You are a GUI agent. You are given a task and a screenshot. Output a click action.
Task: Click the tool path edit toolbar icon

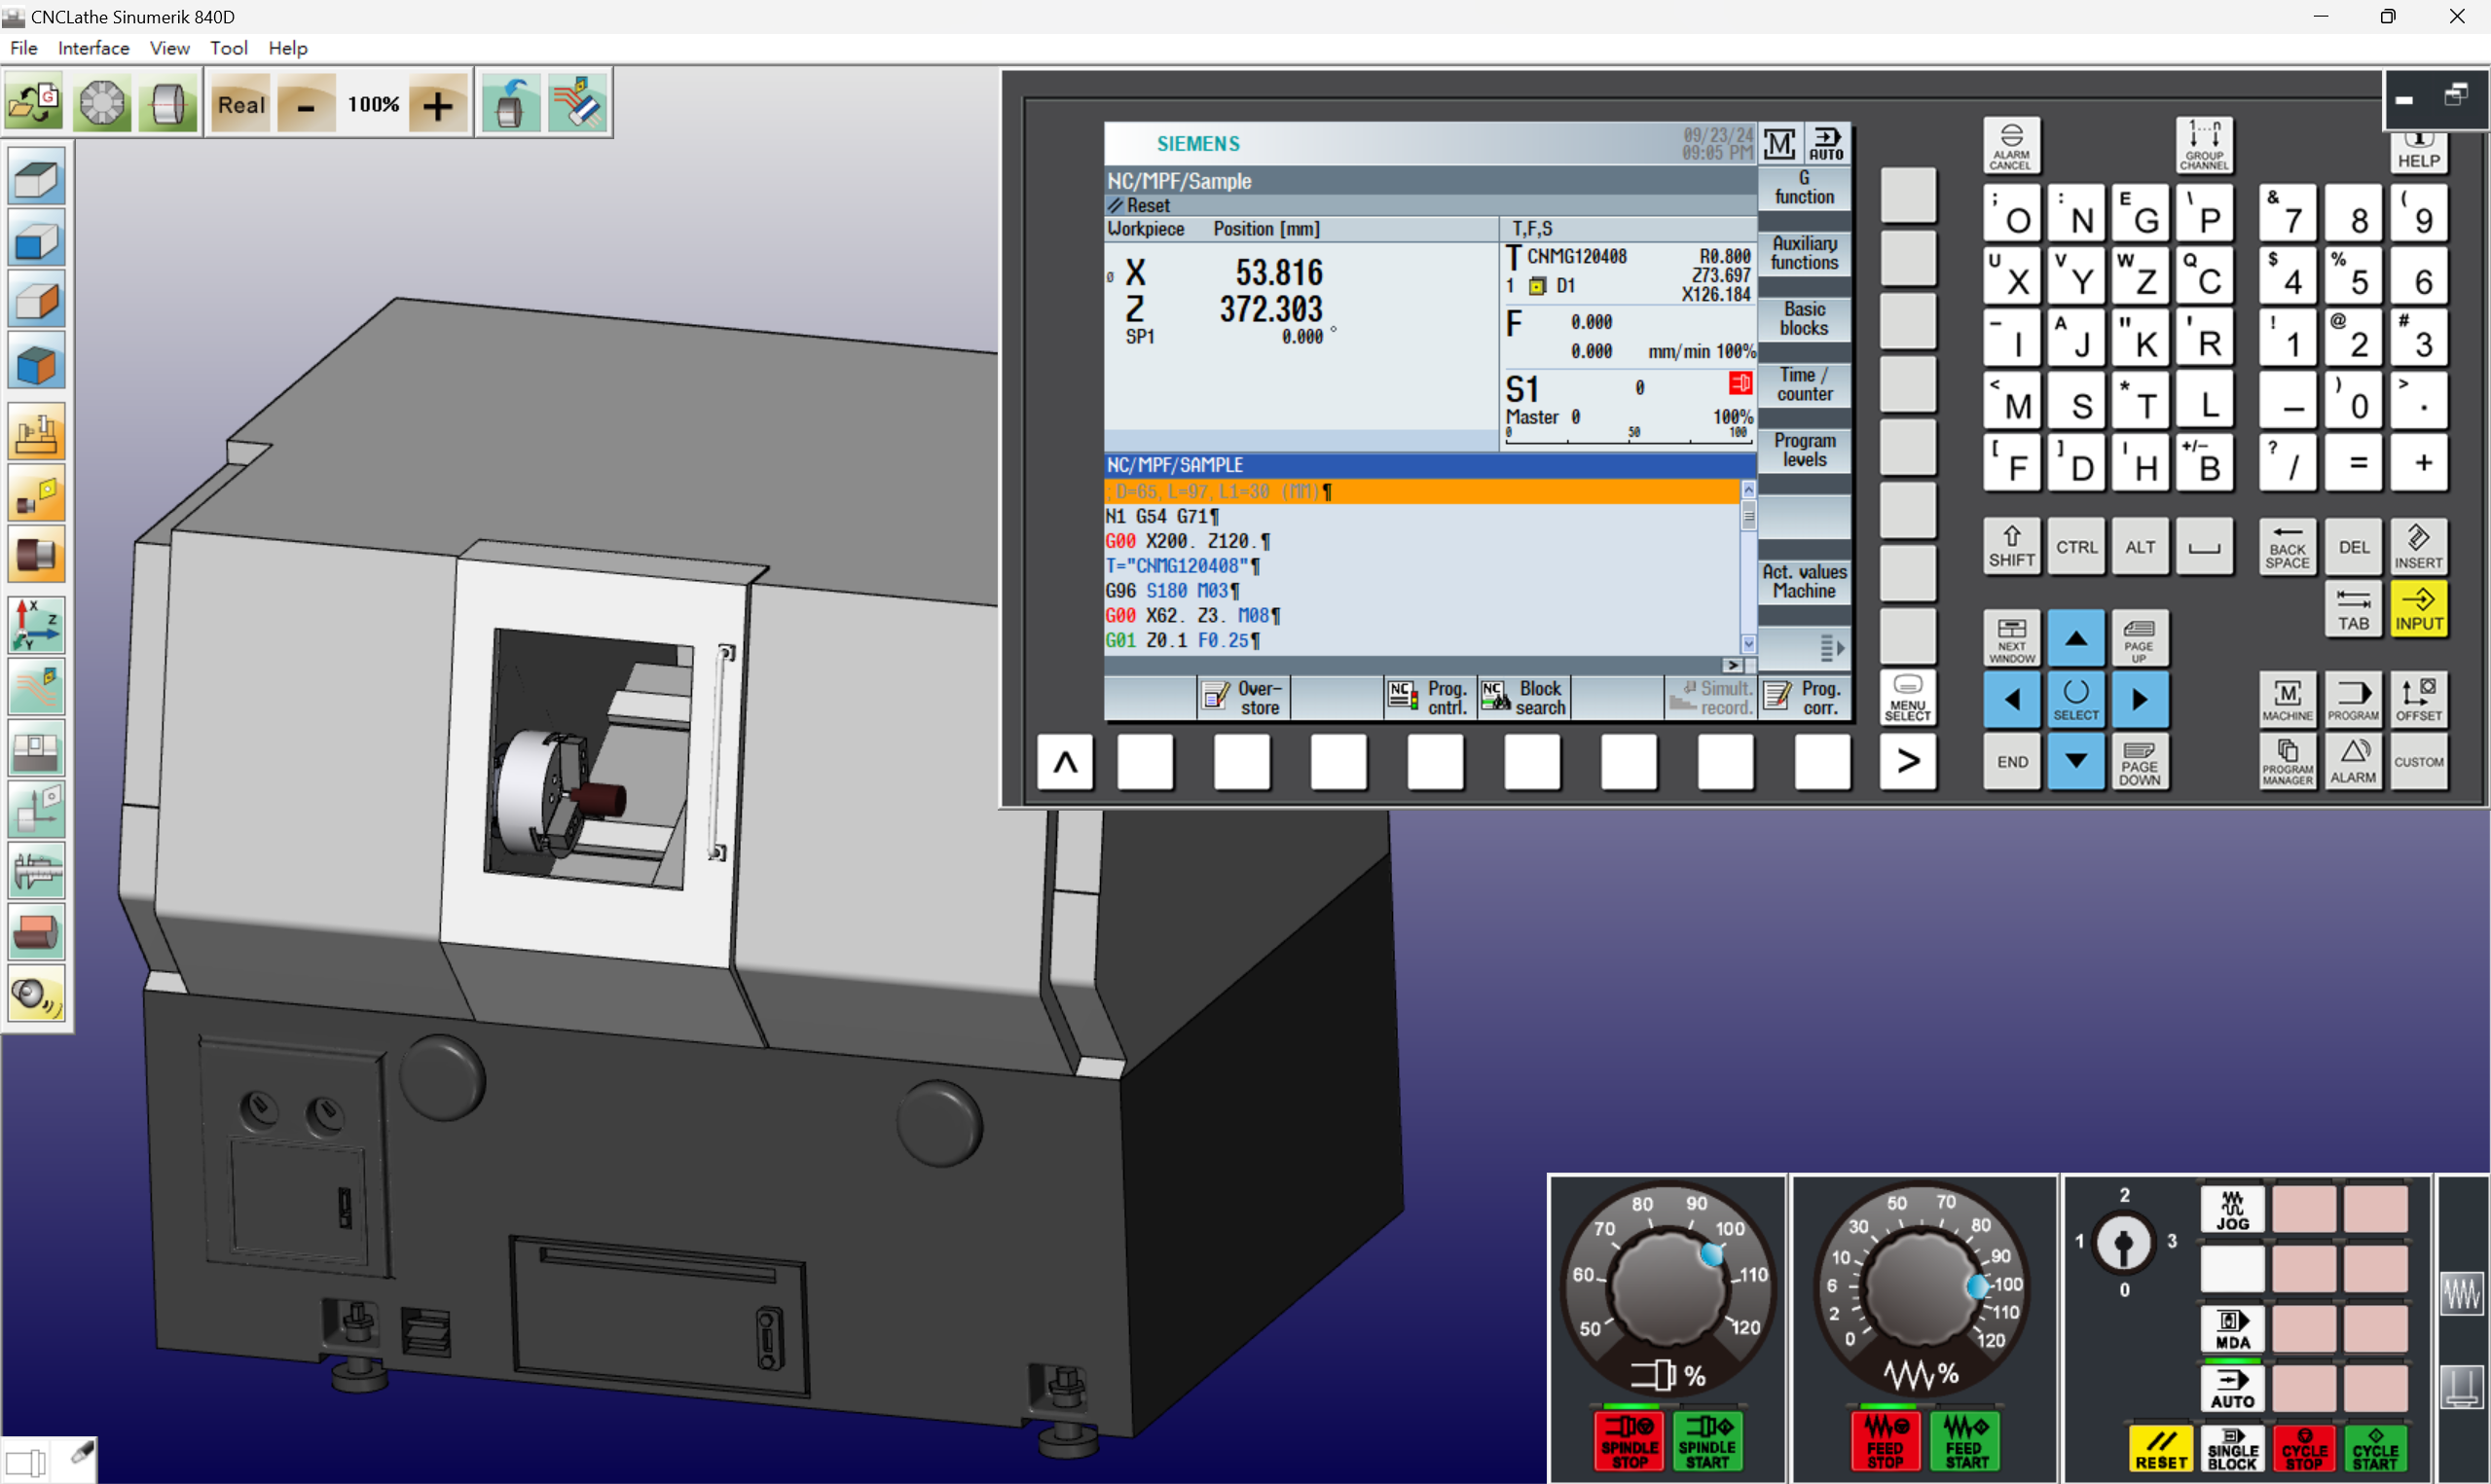[577, 103]
